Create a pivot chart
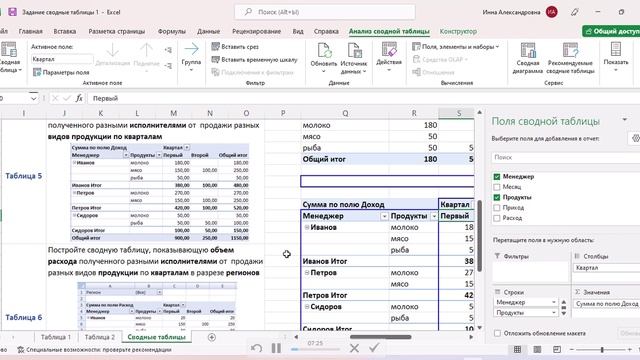 (528, 58)
